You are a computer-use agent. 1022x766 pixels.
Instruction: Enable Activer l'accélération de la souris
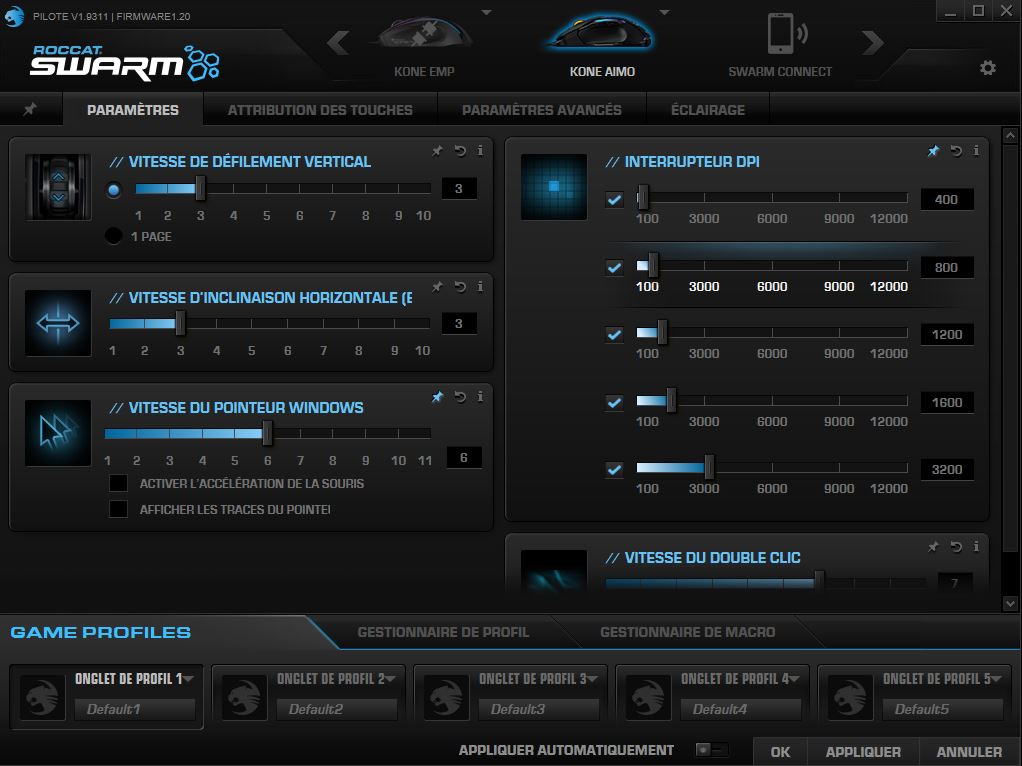coord(119,483)
